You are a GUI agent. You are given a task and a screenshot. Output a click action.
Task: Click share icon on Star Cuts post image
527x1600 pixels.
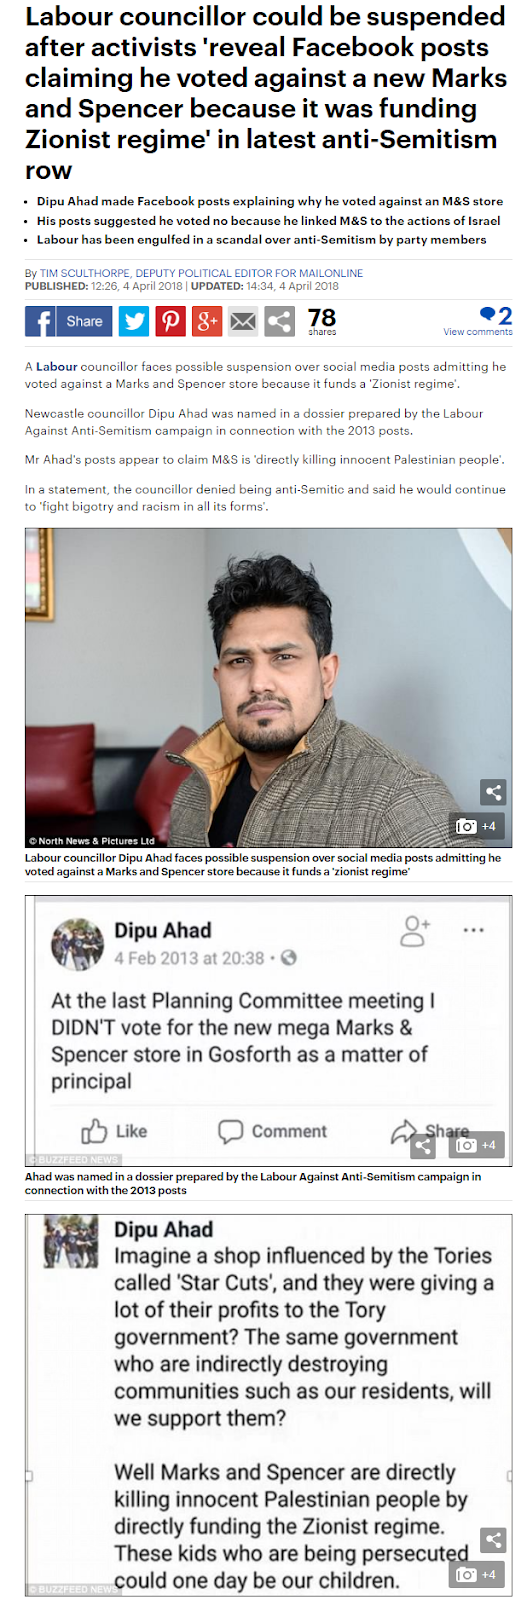coord(492,1540)
